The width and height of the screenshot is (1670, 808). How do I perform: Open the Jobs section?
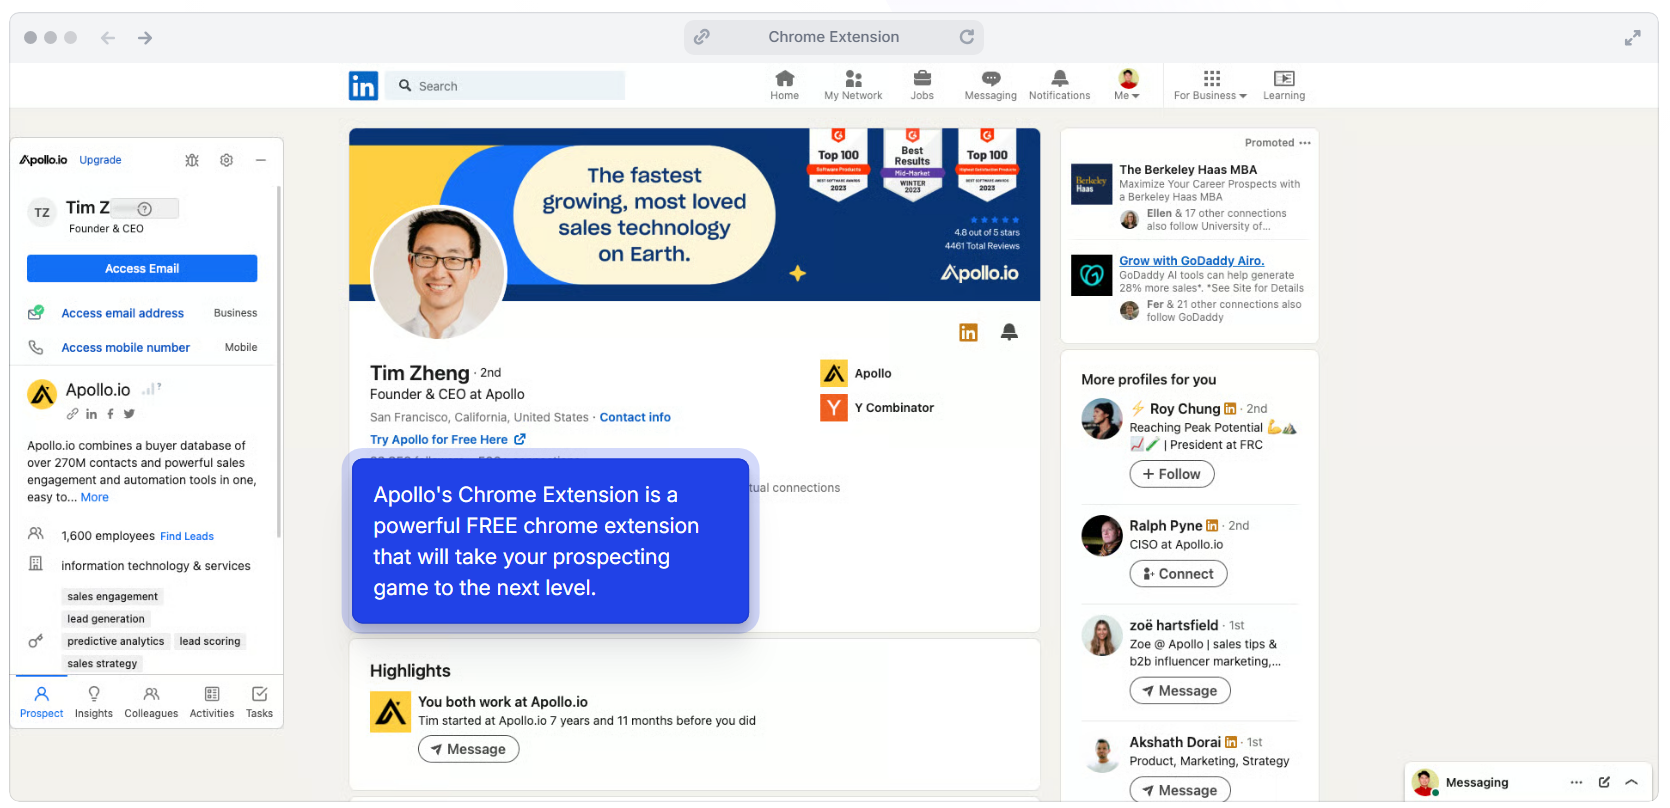click(922, 85)
